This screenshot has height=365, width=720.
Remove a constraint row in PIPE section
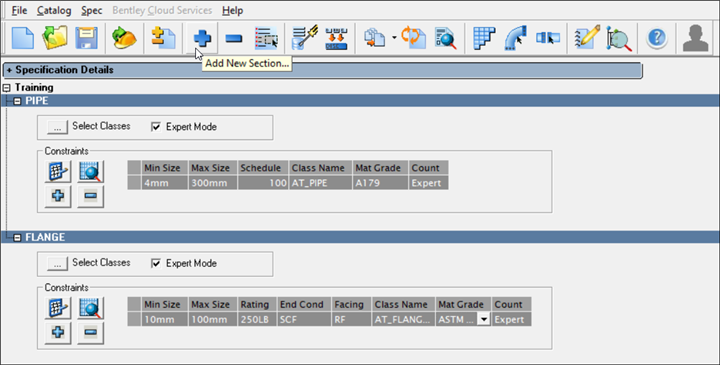tap(90, 196)
